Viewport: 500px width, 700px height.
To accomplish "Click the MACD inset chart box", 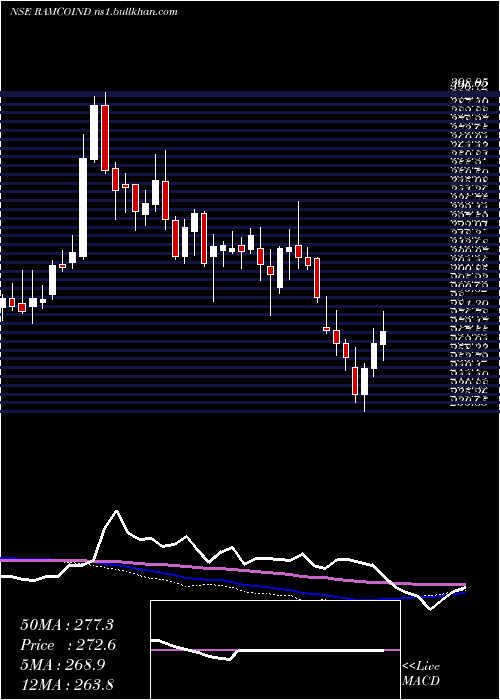I will click(275, 650).
